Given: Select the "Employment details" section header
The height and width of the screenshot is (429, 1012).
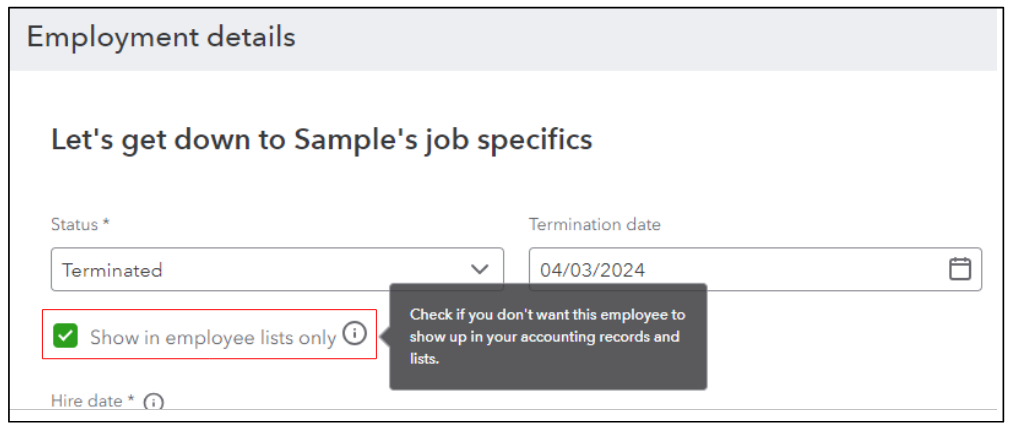Looking at the screenshot, I should coord(161,38).
